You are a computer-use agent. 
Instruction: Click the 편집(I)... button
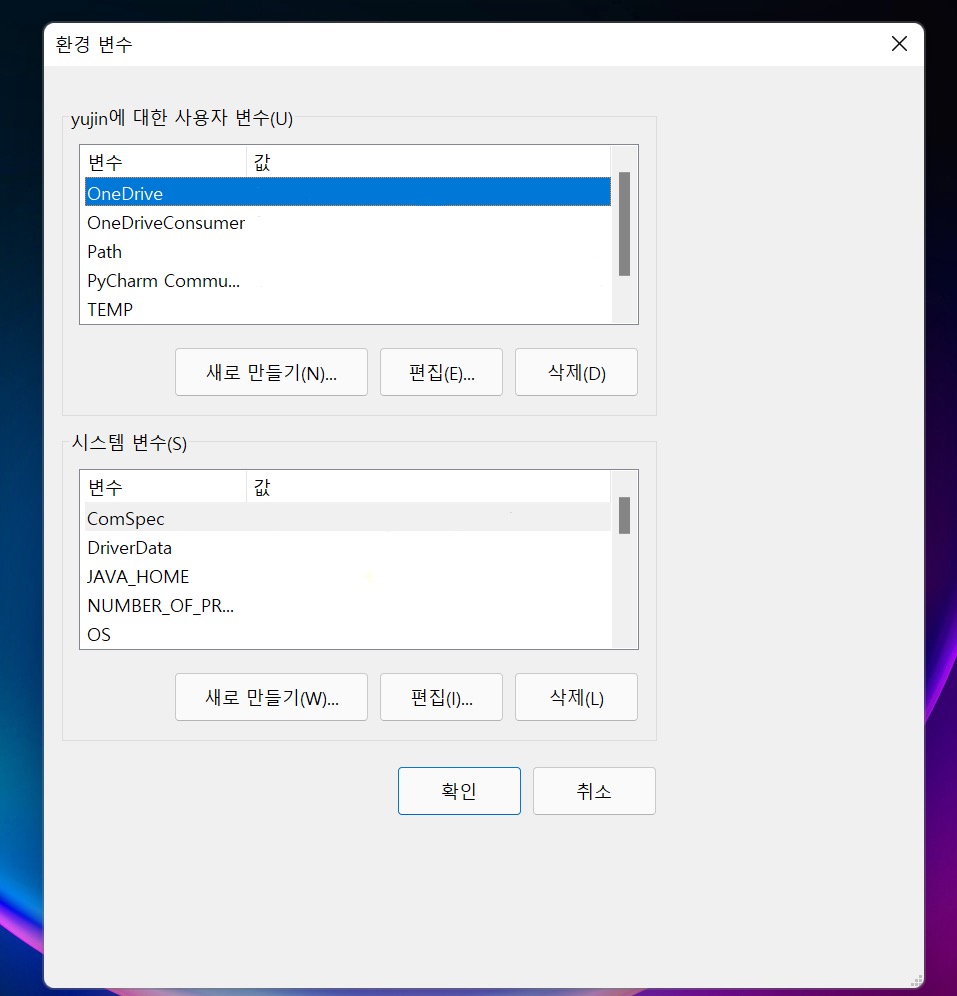click(441, 697)
